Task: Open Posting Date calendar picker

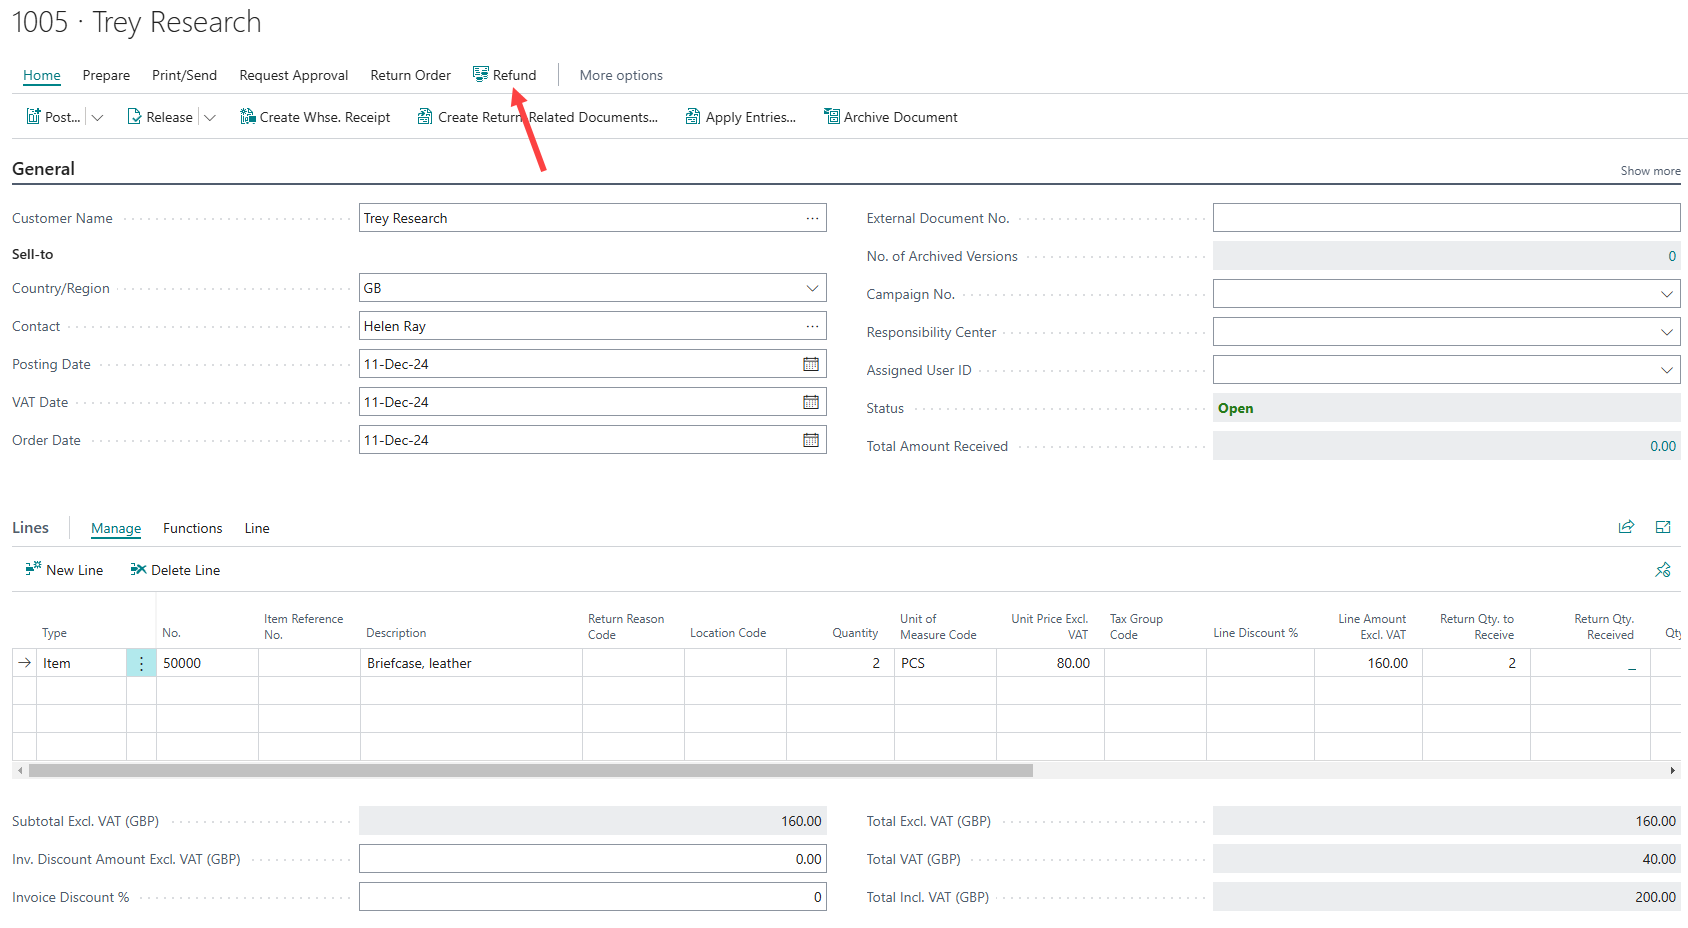Action: [811, 364]
